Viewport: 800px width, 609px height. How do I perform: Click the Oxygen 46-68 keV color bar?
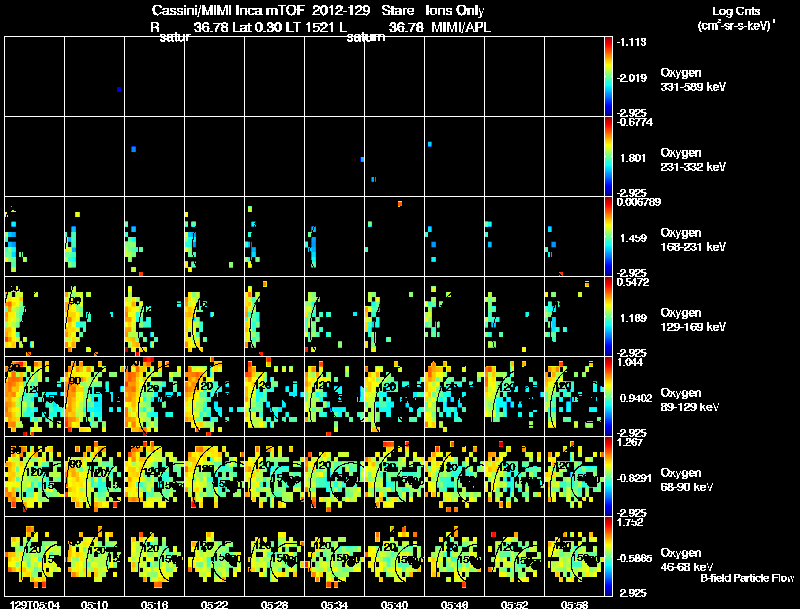pos(608,556)
